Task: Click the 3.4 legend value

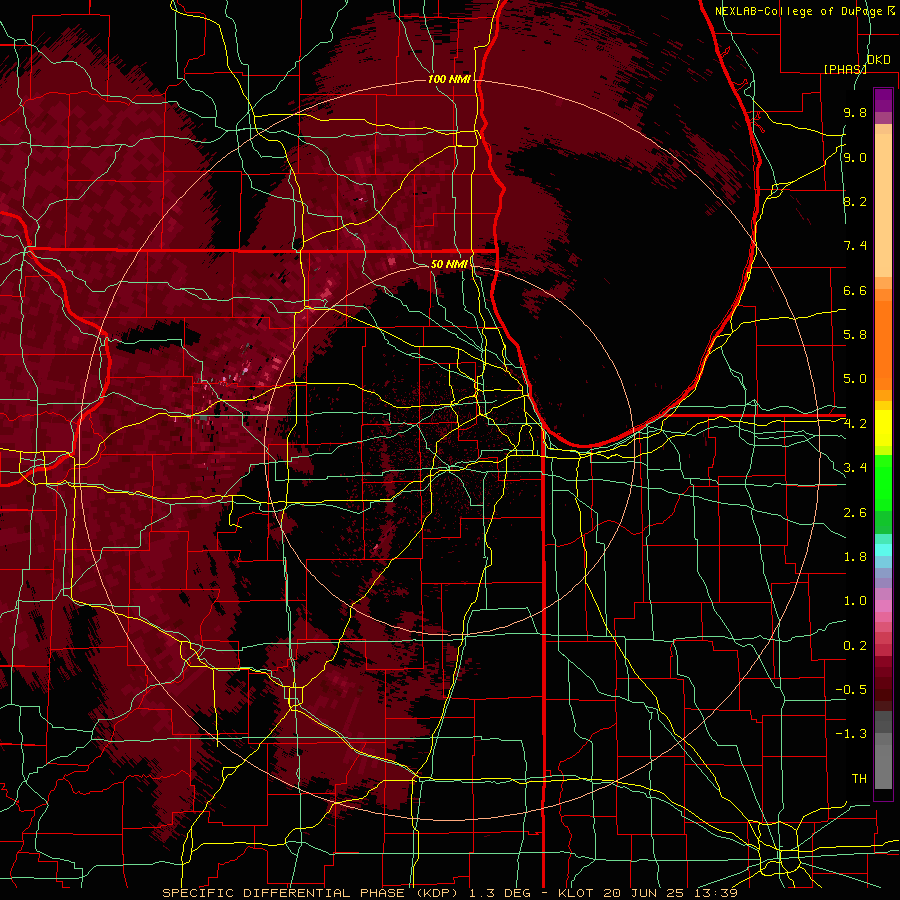Action: point(855,468)
